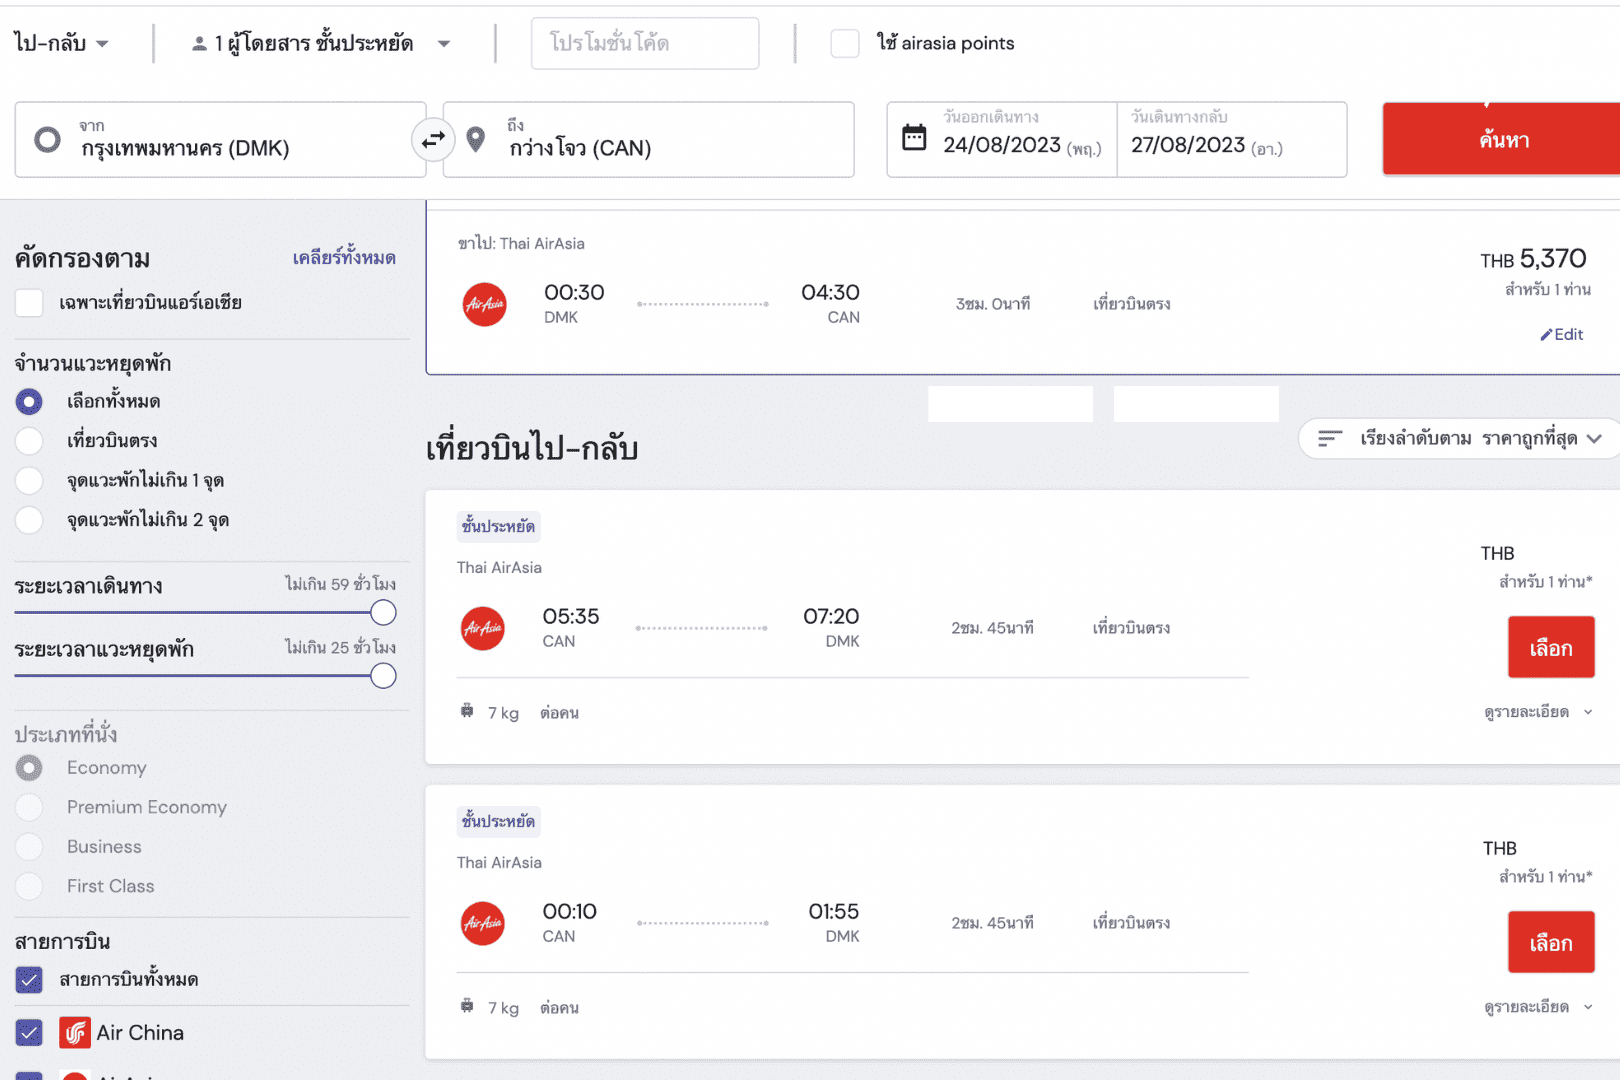Uncheck the Air China airline filter
Viewport: 1620px width, 1080px height.
point(29,1032)
